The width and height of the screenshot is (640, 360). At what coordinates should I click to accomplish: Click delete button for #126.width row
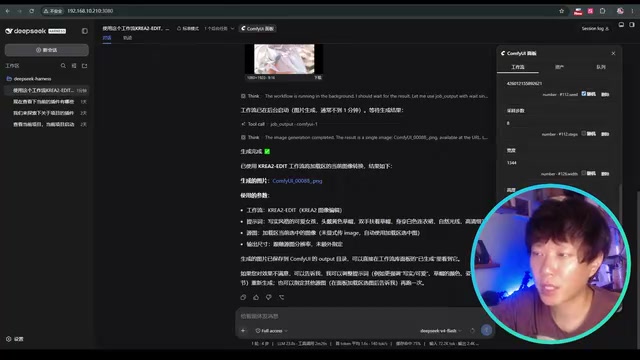(x=605, y=173)
